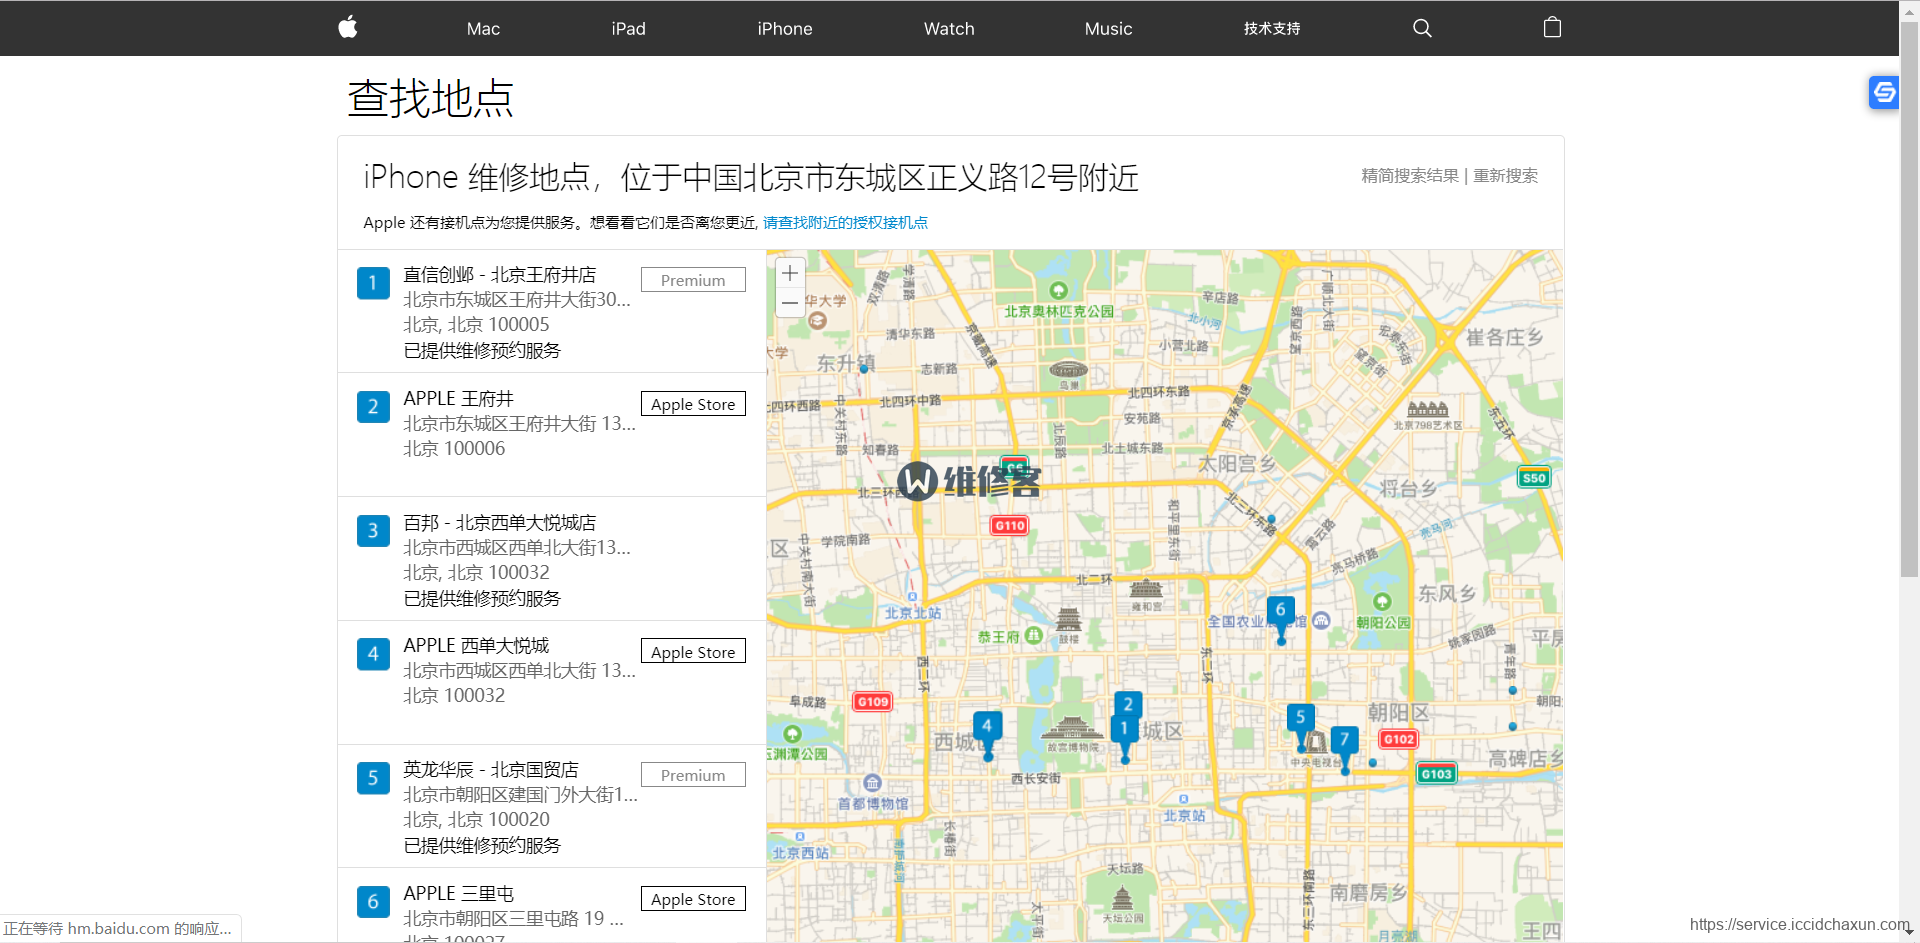1920x943 pixels.
Task: Click Premium label for 直信创邺 北京王府井店
Action: 693,280
